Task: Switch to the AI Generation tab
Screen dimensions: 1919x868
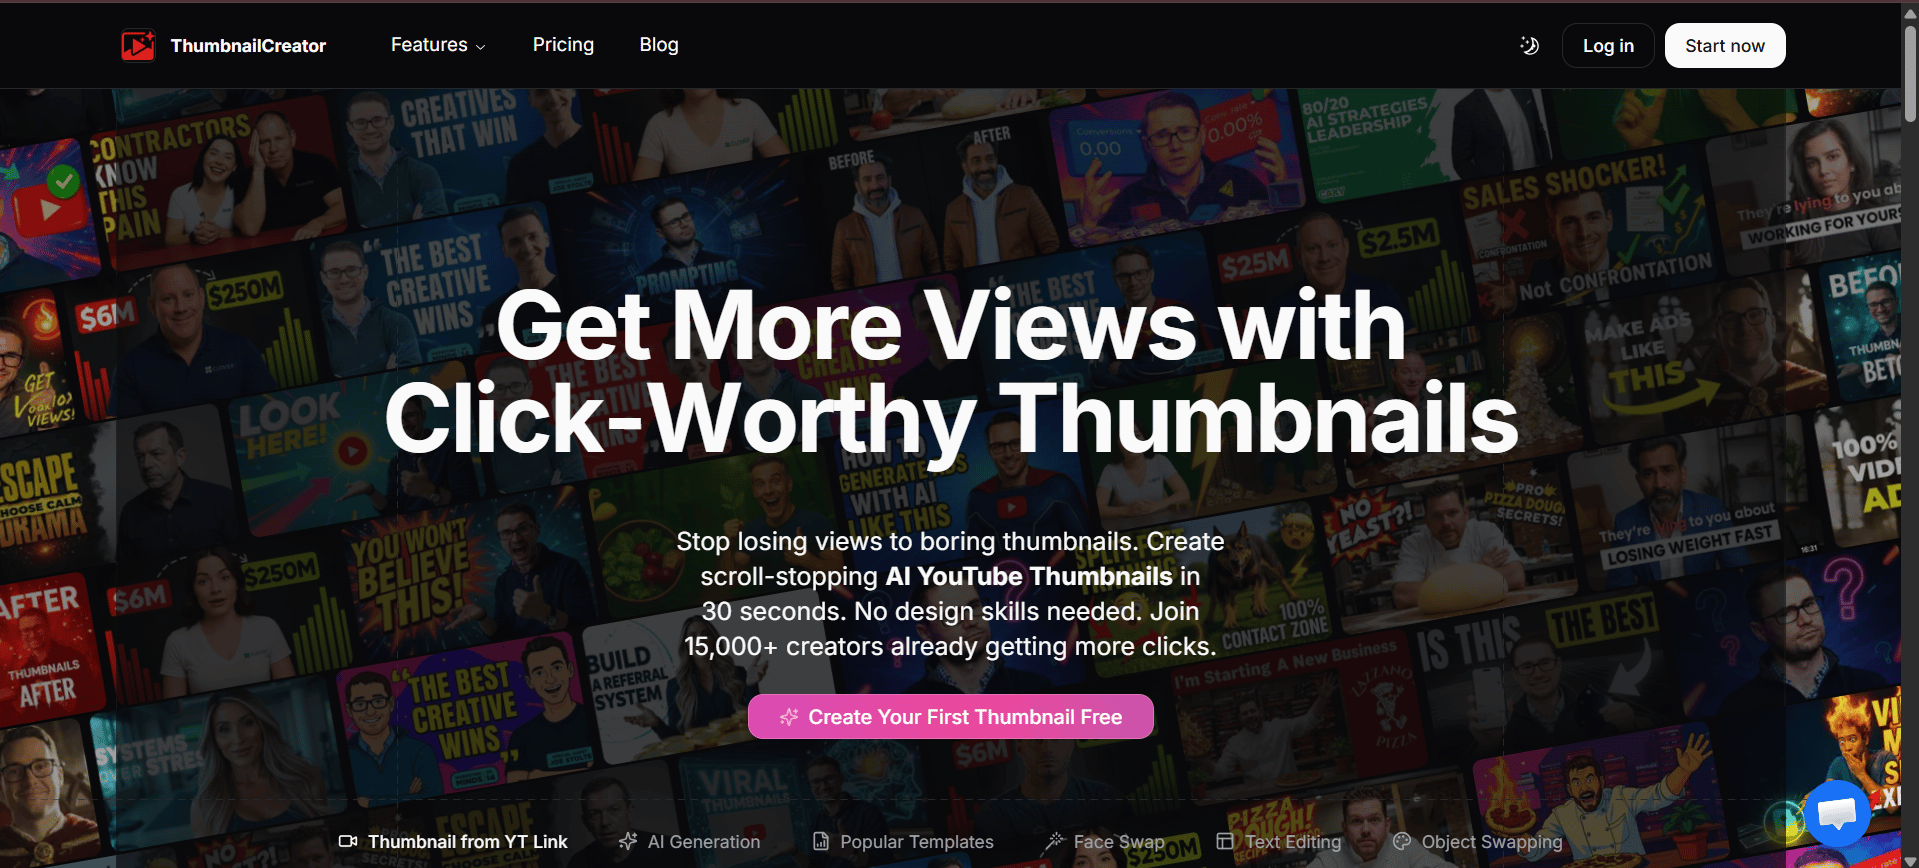Action: (690, 842)
